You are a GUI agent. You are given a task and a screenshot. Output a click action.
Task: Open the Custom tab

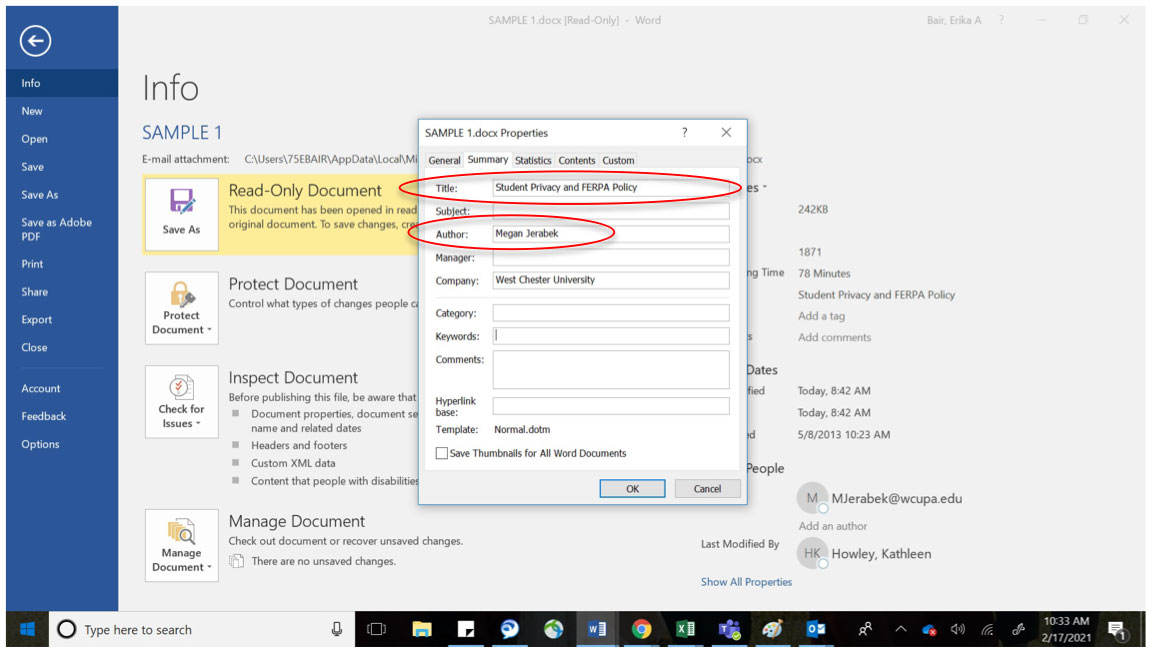[618, 160]
